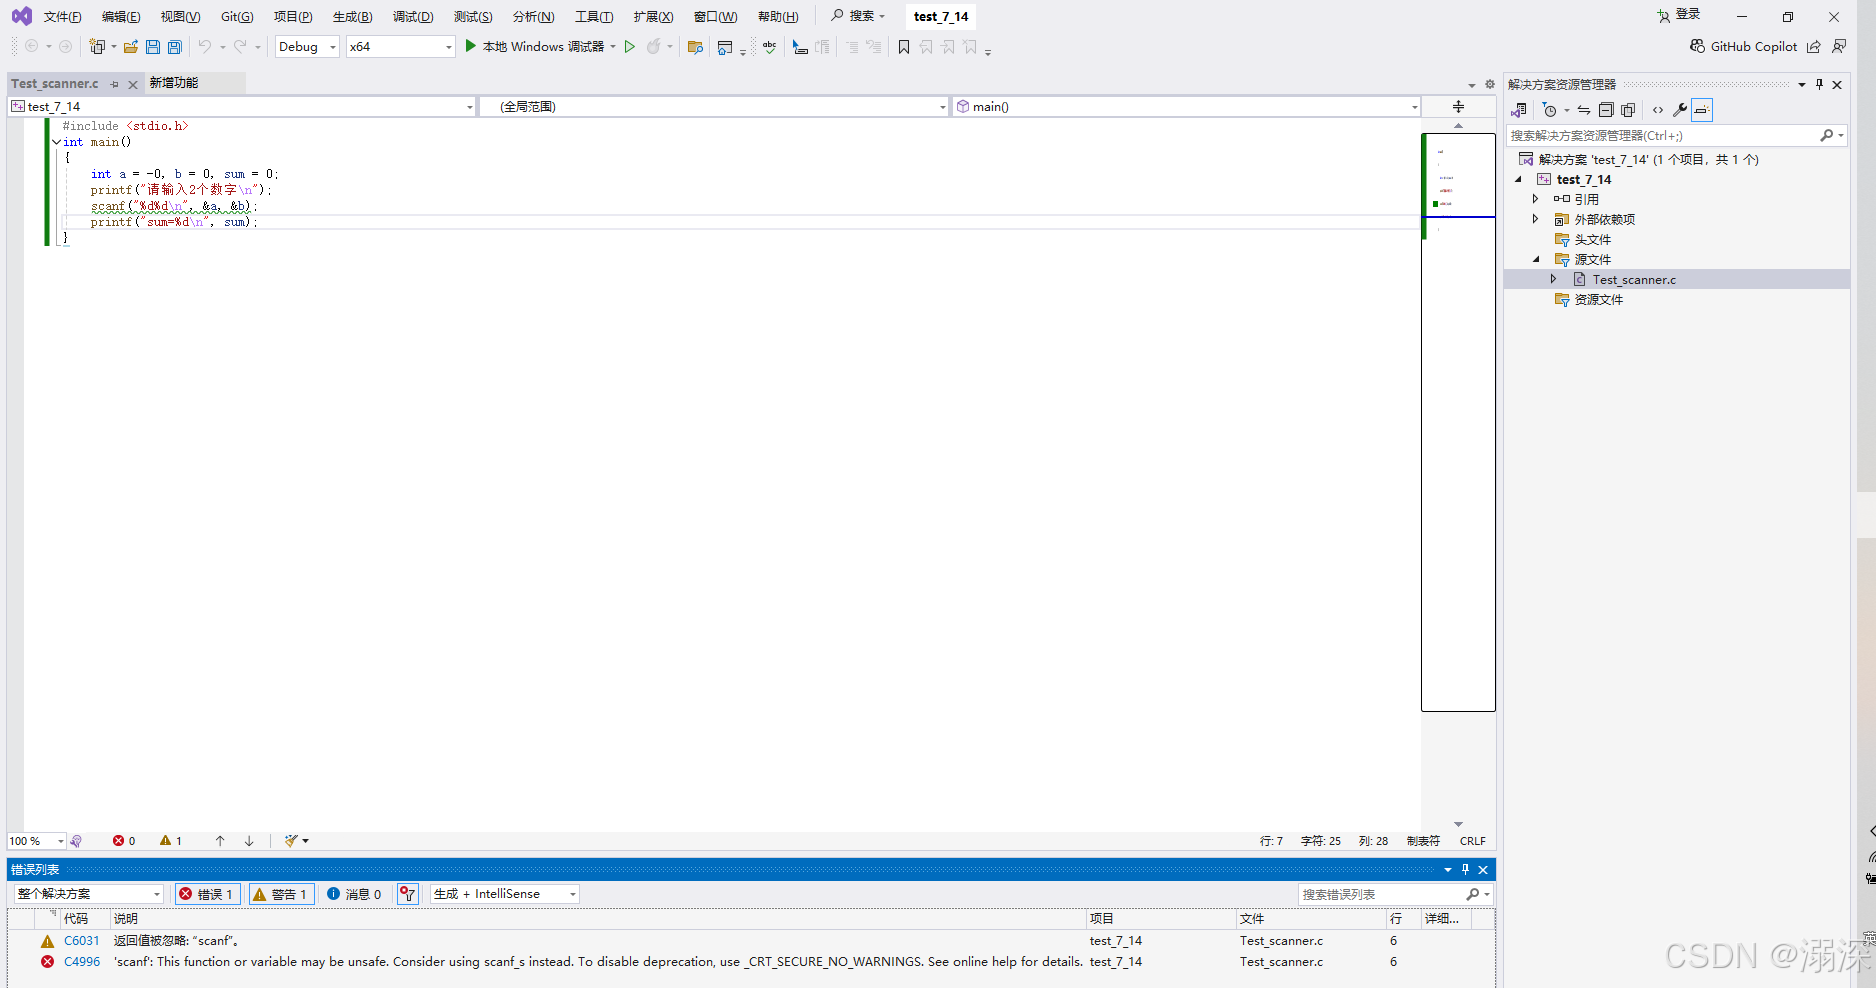Click the hot reload flame icon

click(654, 47)
